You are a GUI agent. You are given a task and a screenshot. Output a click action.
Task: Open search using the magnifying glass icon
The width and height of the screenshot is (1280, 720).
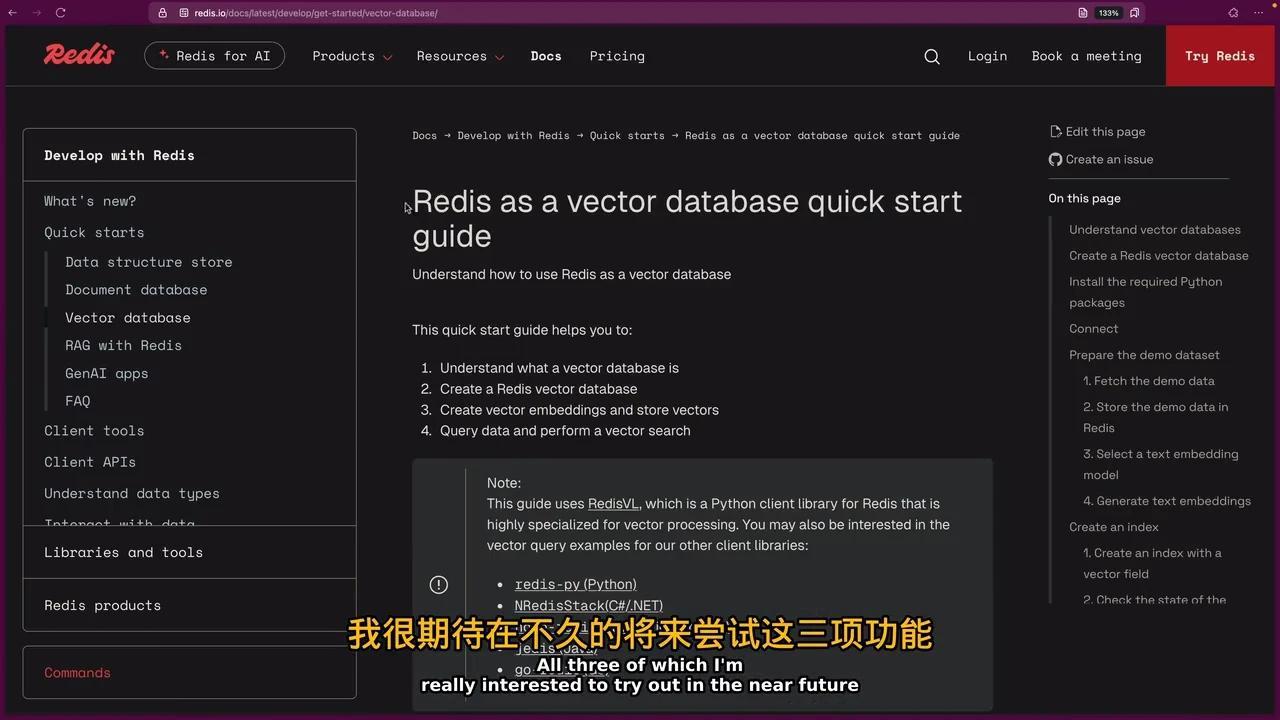coord(931,56)
